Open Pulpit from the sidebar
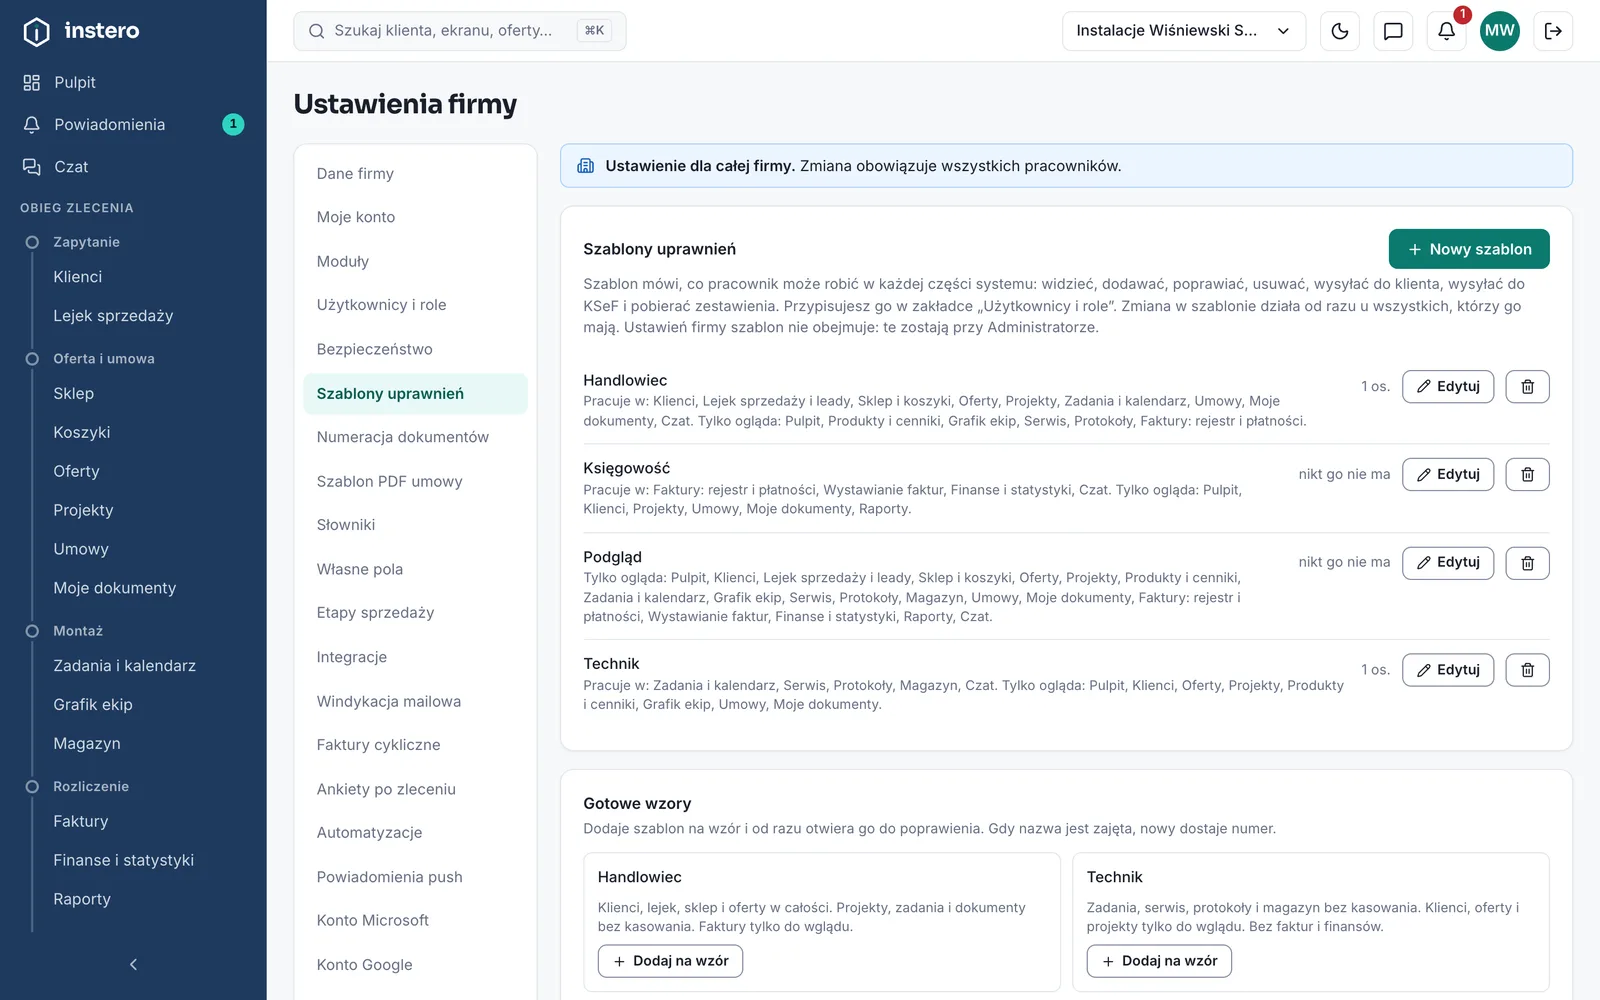The width and height of the screenshot is (1600, 1000). (x=133, y=82)
